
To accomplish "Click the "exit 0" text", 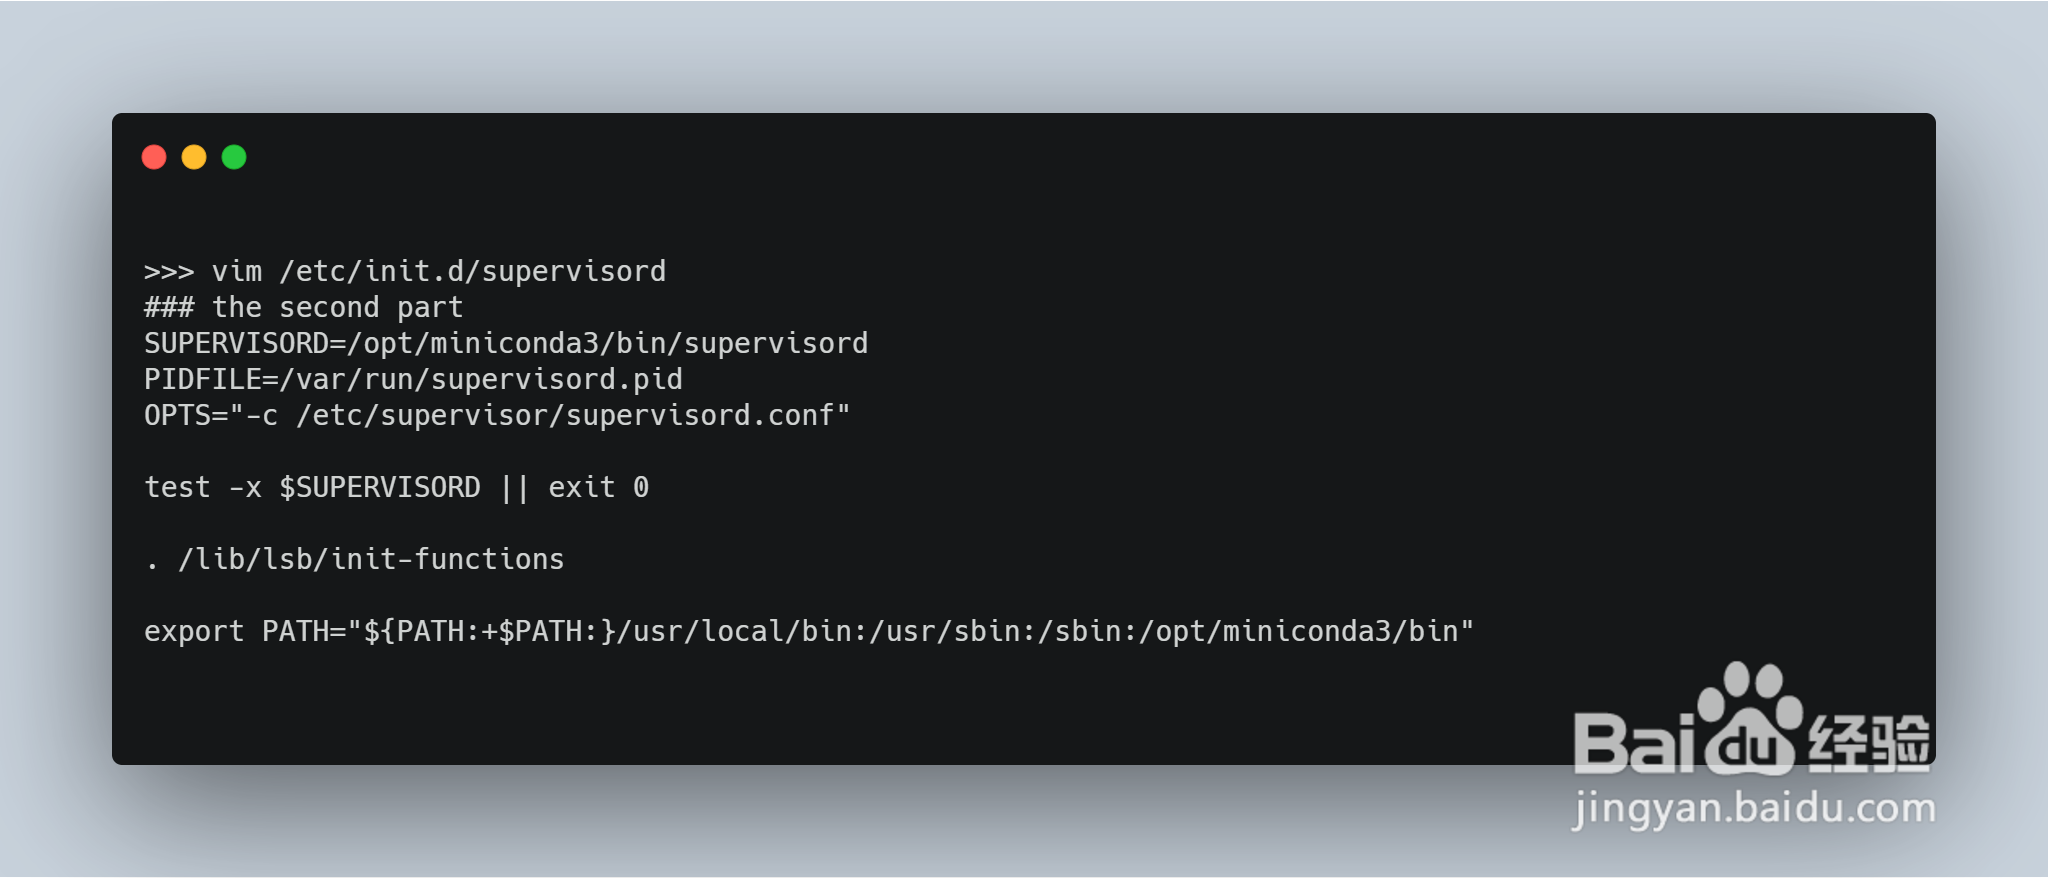I will click(598, 488).
